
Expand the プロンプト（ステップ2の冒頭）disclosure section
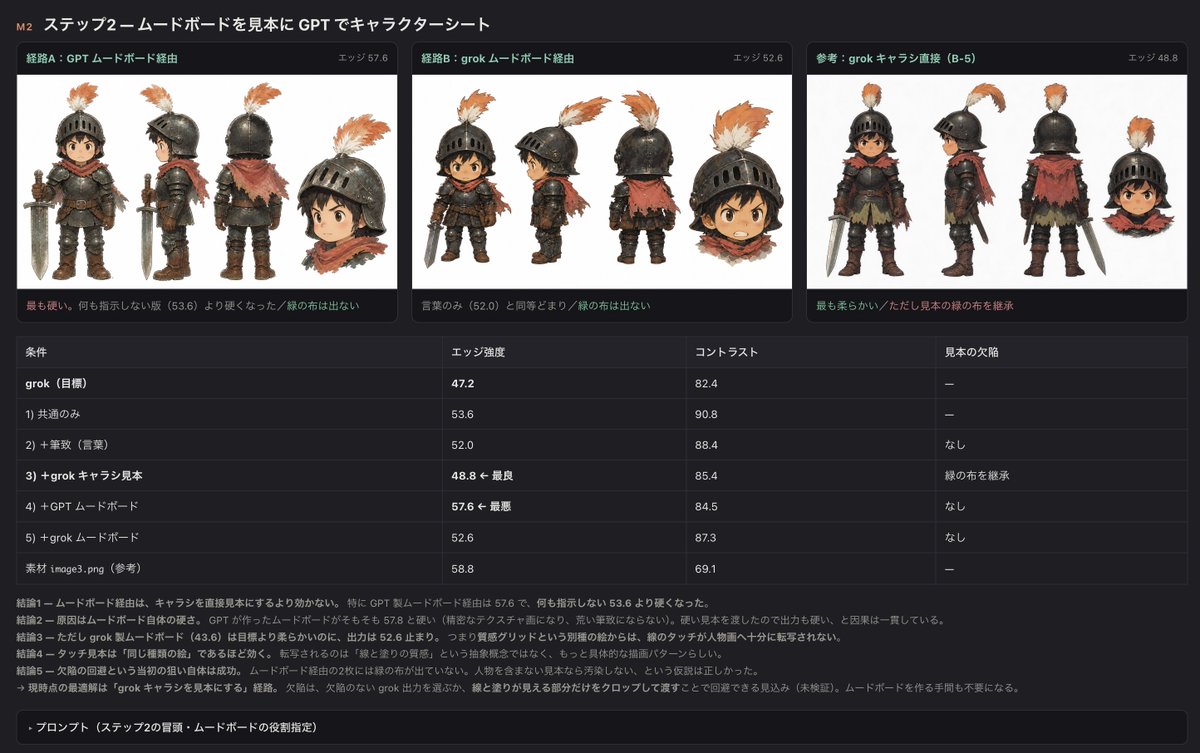[x=602, y=727]
